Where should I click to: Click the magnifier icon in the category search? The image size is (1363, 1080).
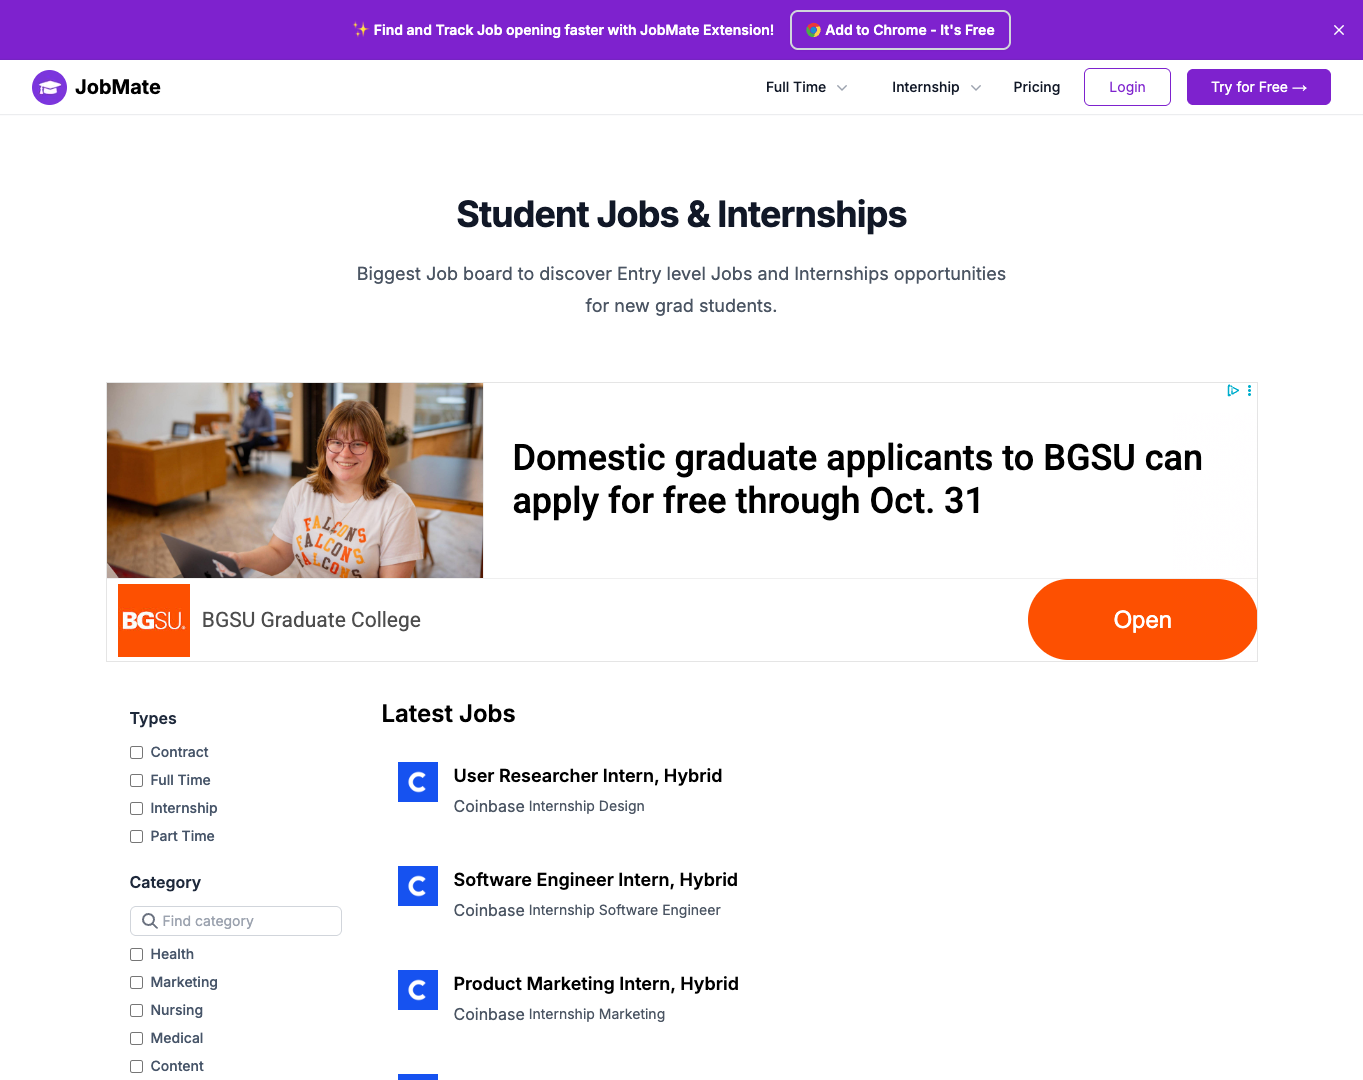149,920
